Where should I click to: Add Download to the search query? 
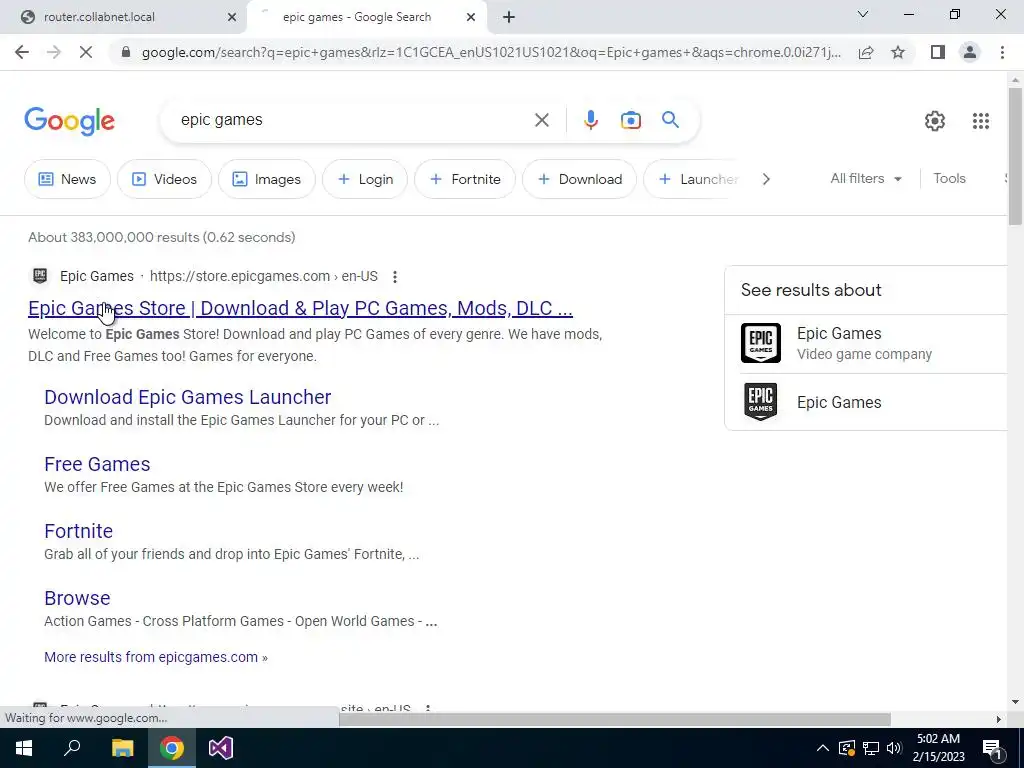click(x=579, y=179)
